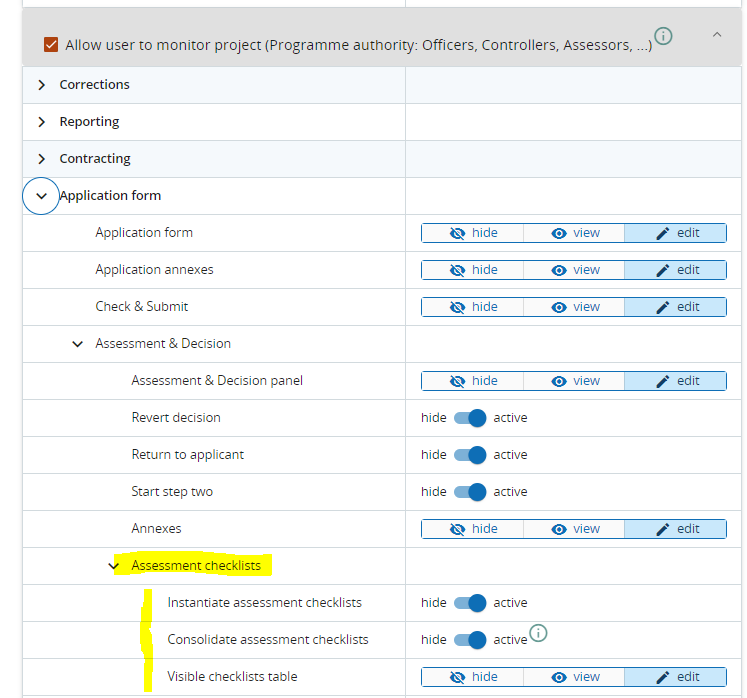
Task: Set Check & Submit to view
Action: 574,307
